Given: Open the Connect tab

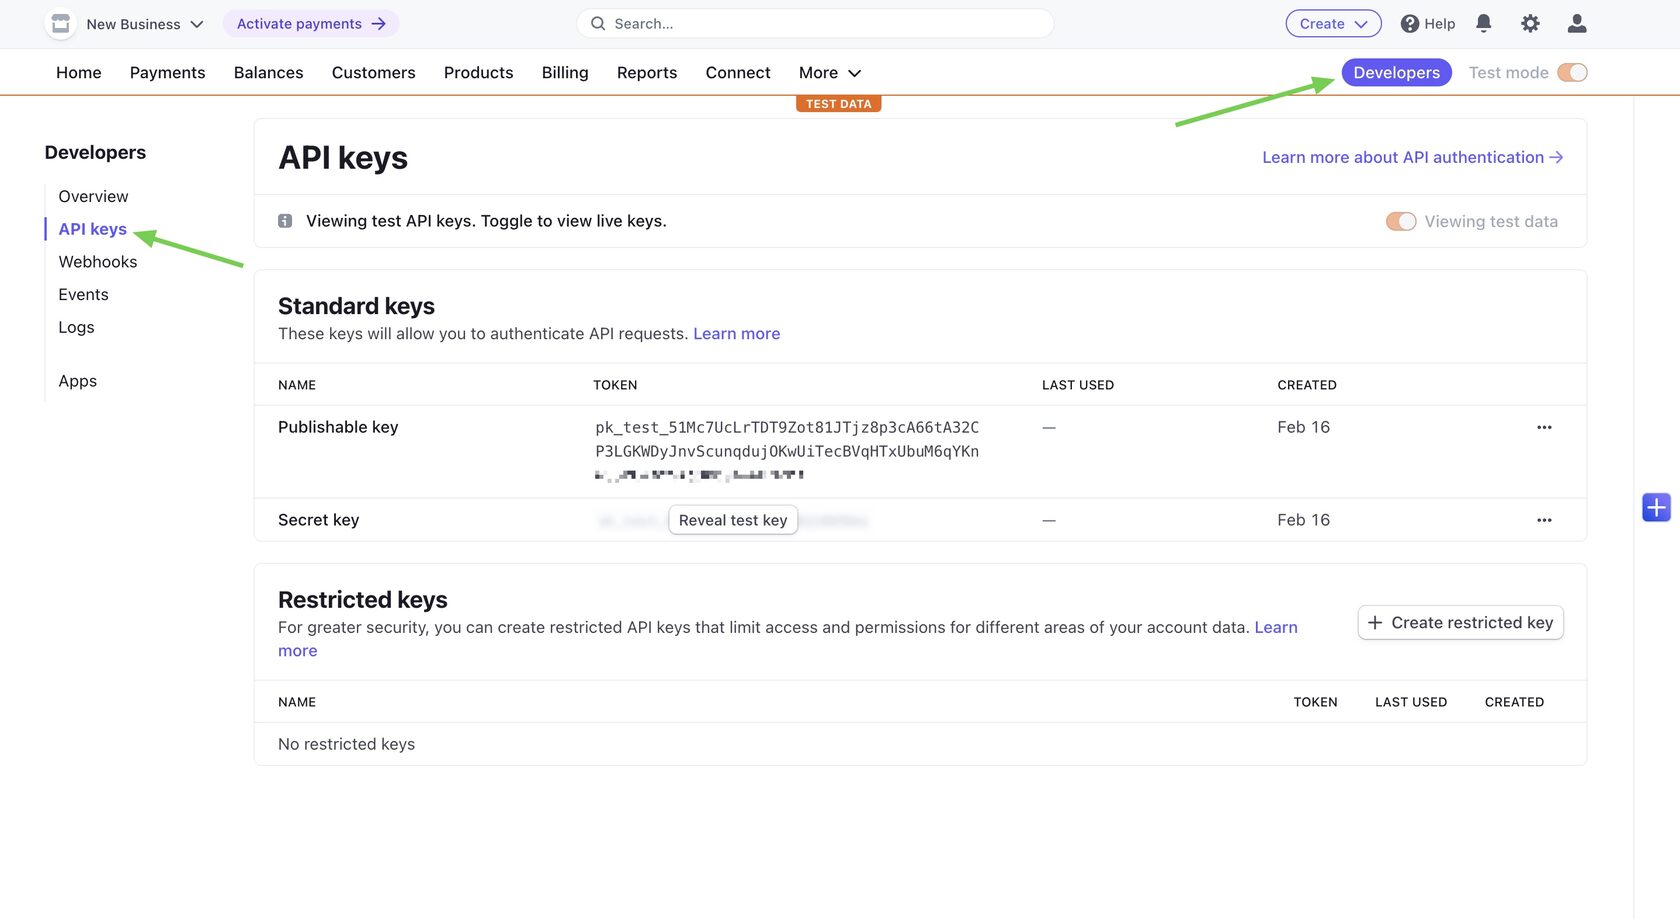Looking at the screenshot, I should (x=738, y=72).
